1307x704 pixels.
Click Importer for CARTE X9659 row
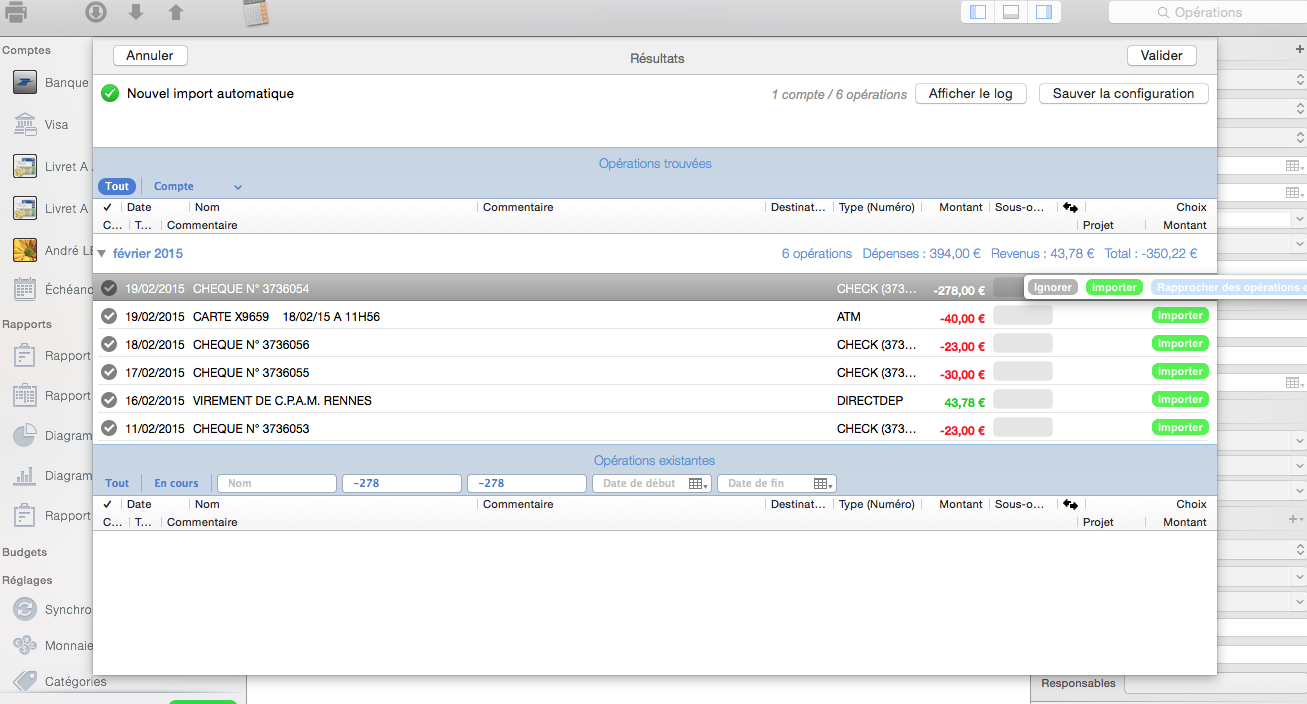click(x=1180, y=316)
